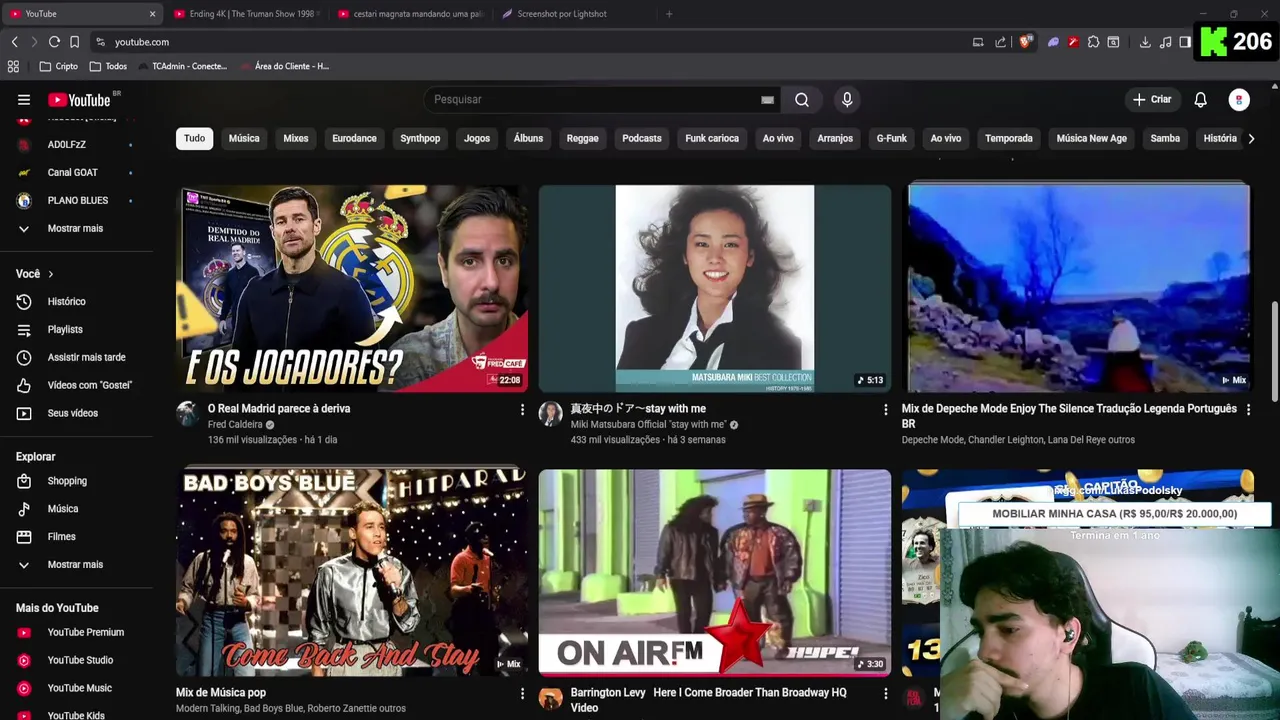Open YouTube Premium
This screenshot has height=720, width=1280.
tap(76, 632)
